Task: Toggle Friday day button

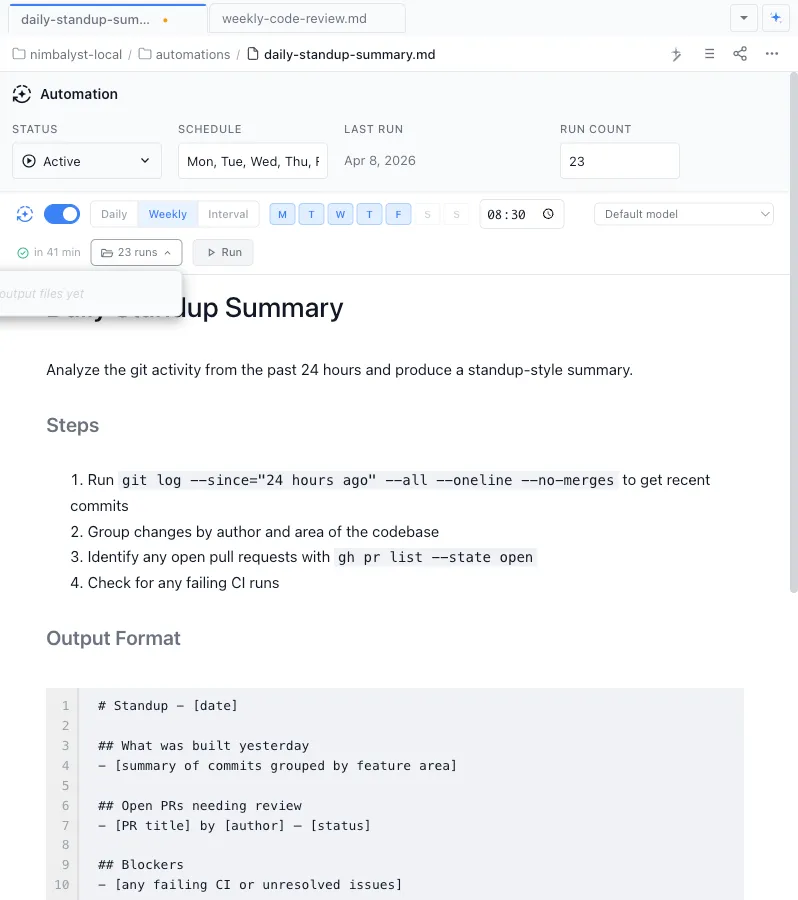Action: coord(398,215)
